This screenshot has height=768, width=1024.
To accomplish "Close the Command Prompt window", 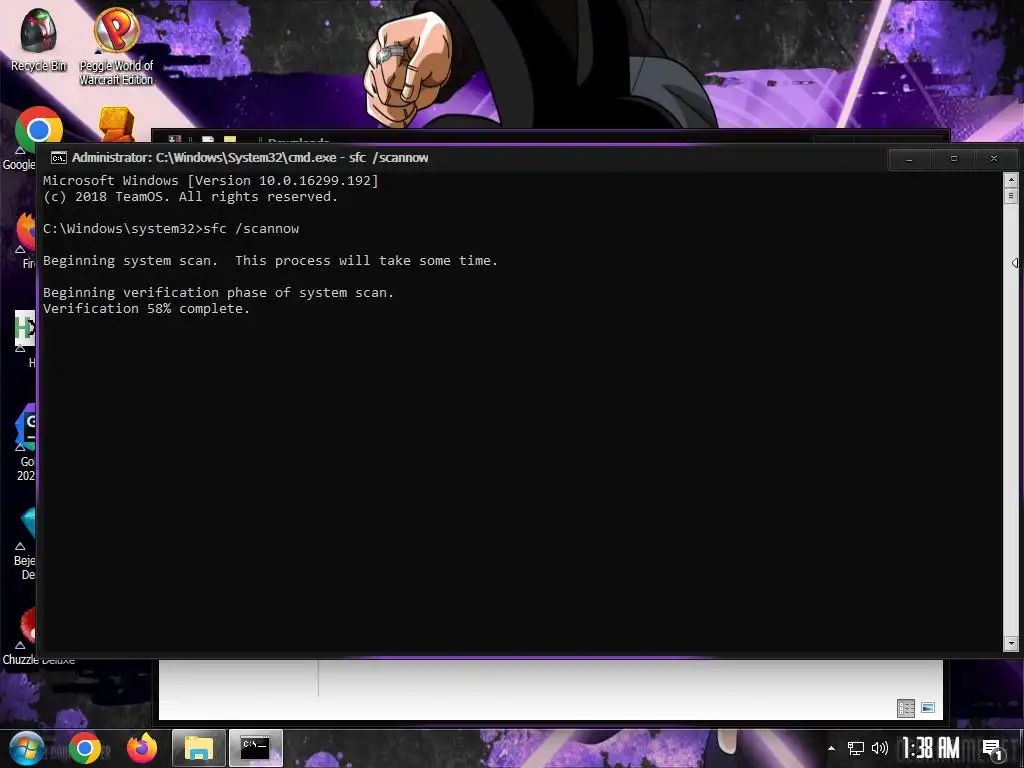I will (994, 159).
